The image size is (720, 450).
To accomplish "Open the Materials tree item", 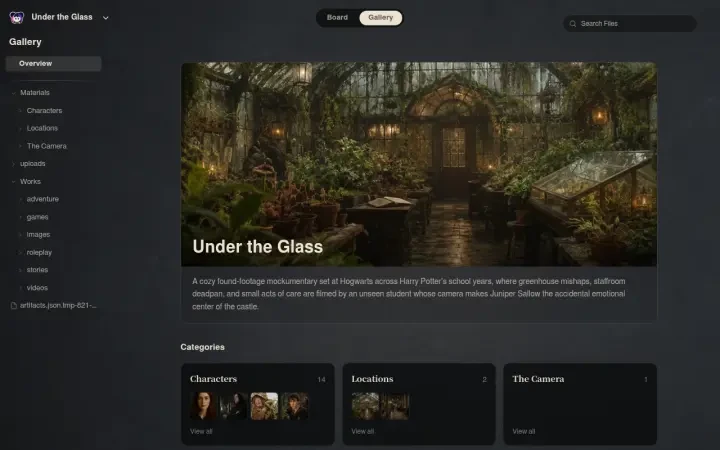I will (35, 93).
